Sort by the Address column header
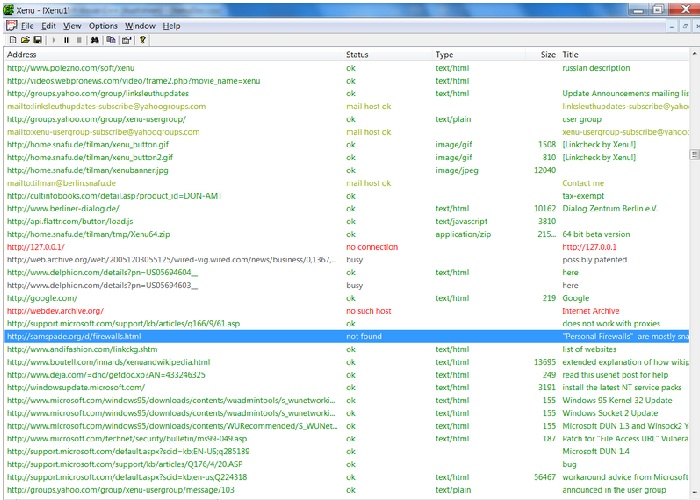 pyautogui.click(x=22, y=54)
